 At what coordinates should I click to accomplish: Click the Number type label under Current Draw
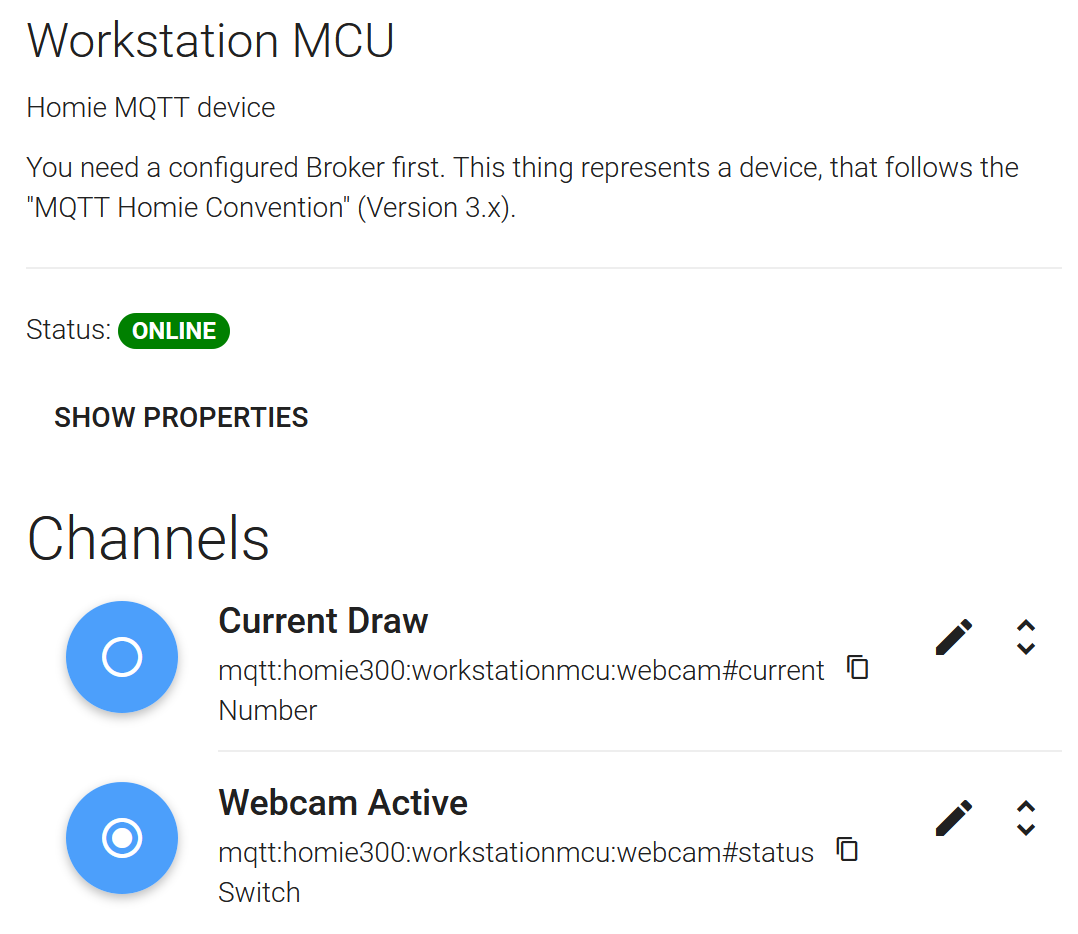pyautogui.click(x=267, y=711)
